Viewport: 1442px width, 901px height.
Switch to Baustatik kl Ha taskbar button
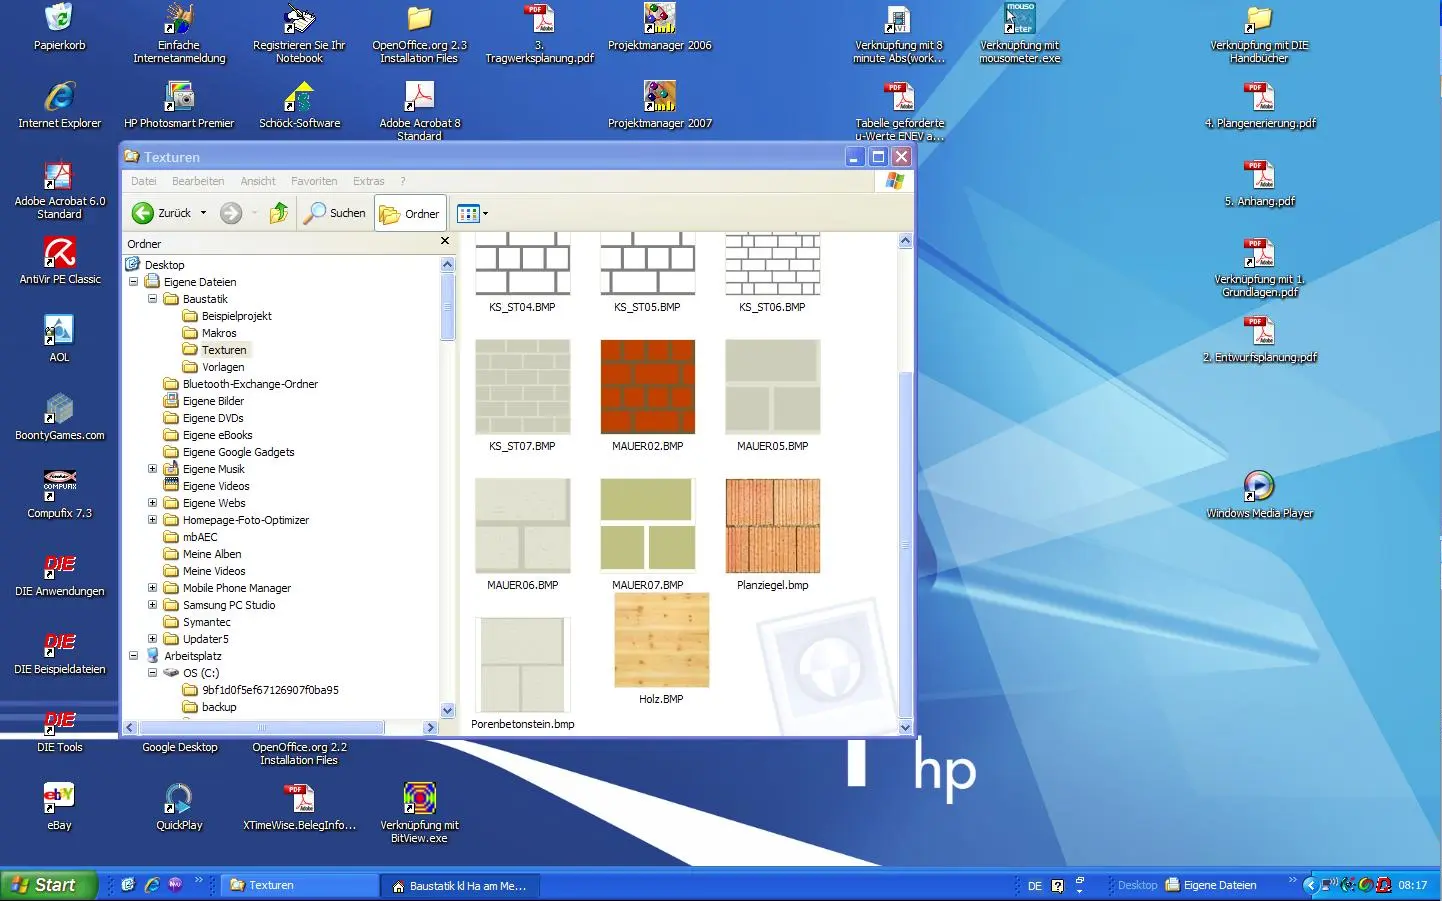click(x=461, y=885)
